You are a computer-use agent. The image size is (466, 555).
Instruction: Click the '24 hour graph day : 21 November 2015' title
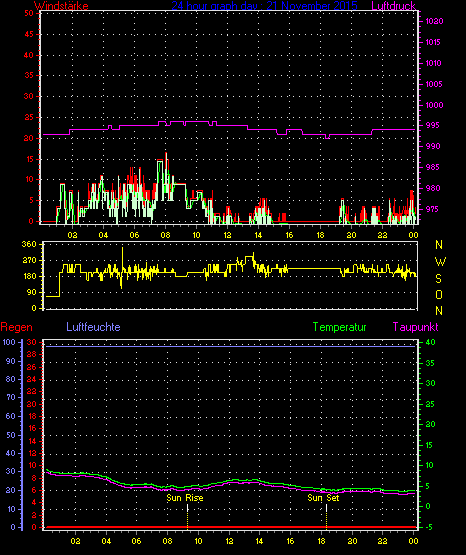tap(264, 5)
